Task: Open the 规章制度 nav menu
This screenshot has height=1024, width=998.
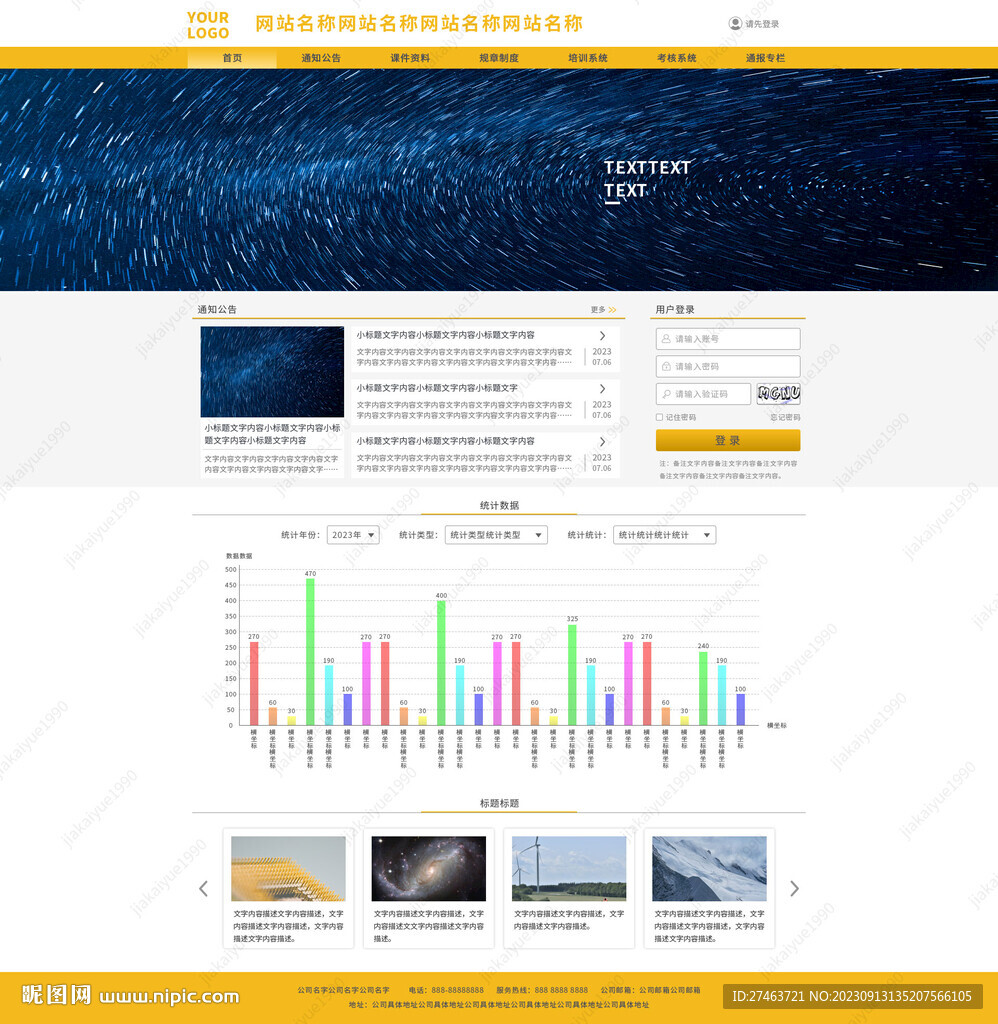Action: (x=498, y=57)
